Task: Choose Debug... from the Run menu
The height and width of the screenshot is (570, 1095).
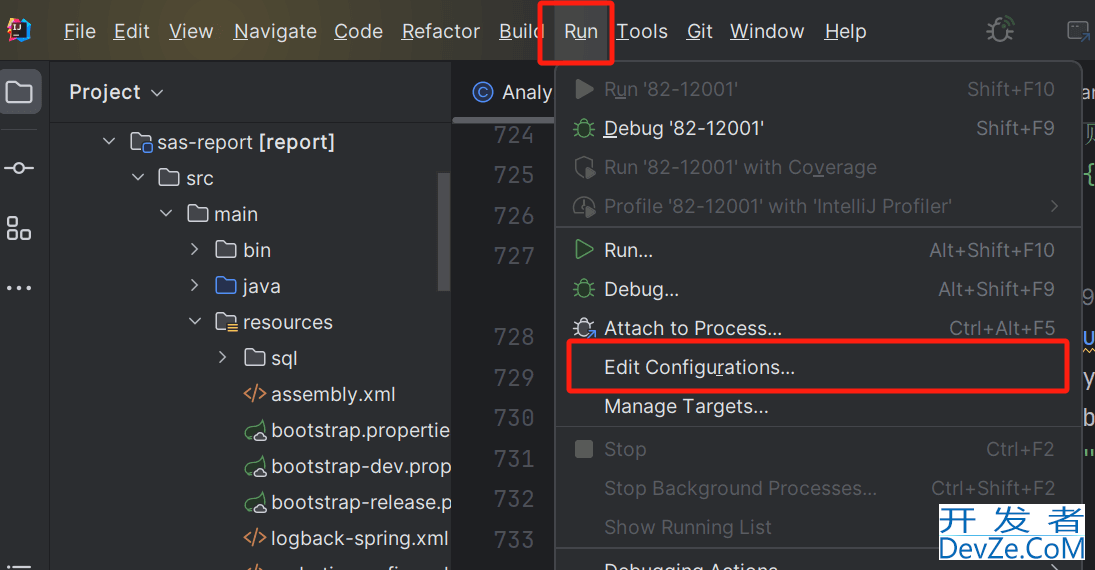Action: (641, 289)
